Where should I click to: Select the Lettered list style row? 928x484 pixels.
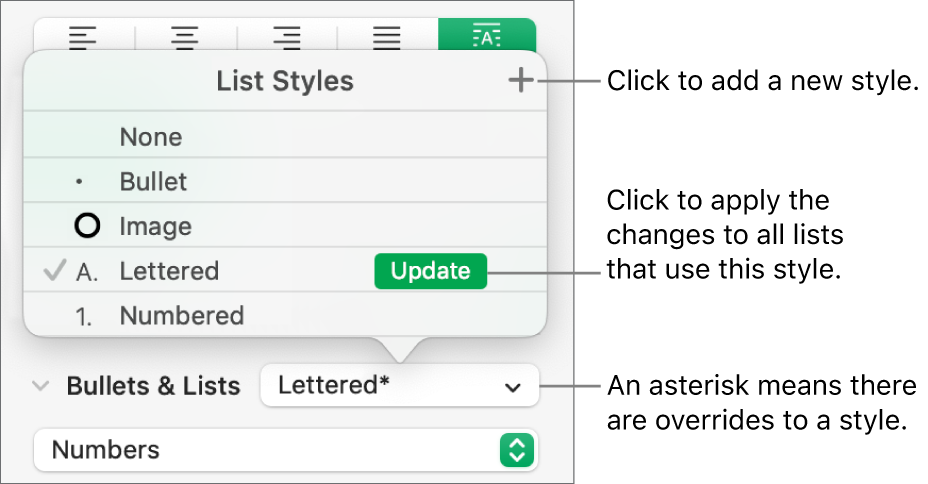pos(168,271)
